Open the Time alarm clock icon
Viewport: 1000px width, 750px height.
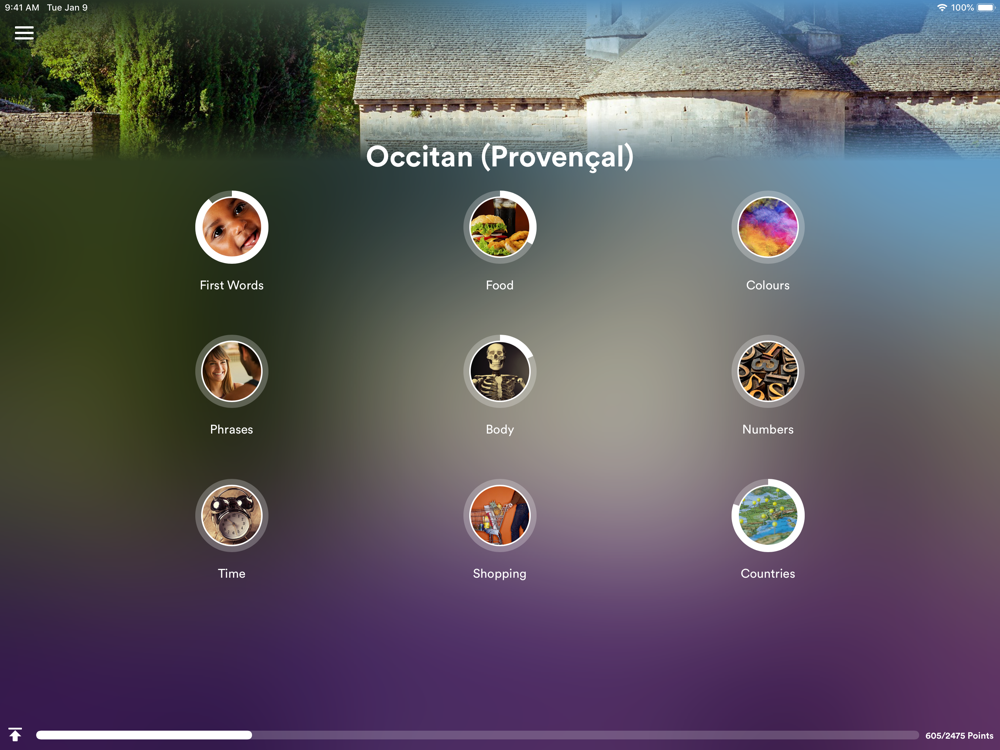click(232, 515)
